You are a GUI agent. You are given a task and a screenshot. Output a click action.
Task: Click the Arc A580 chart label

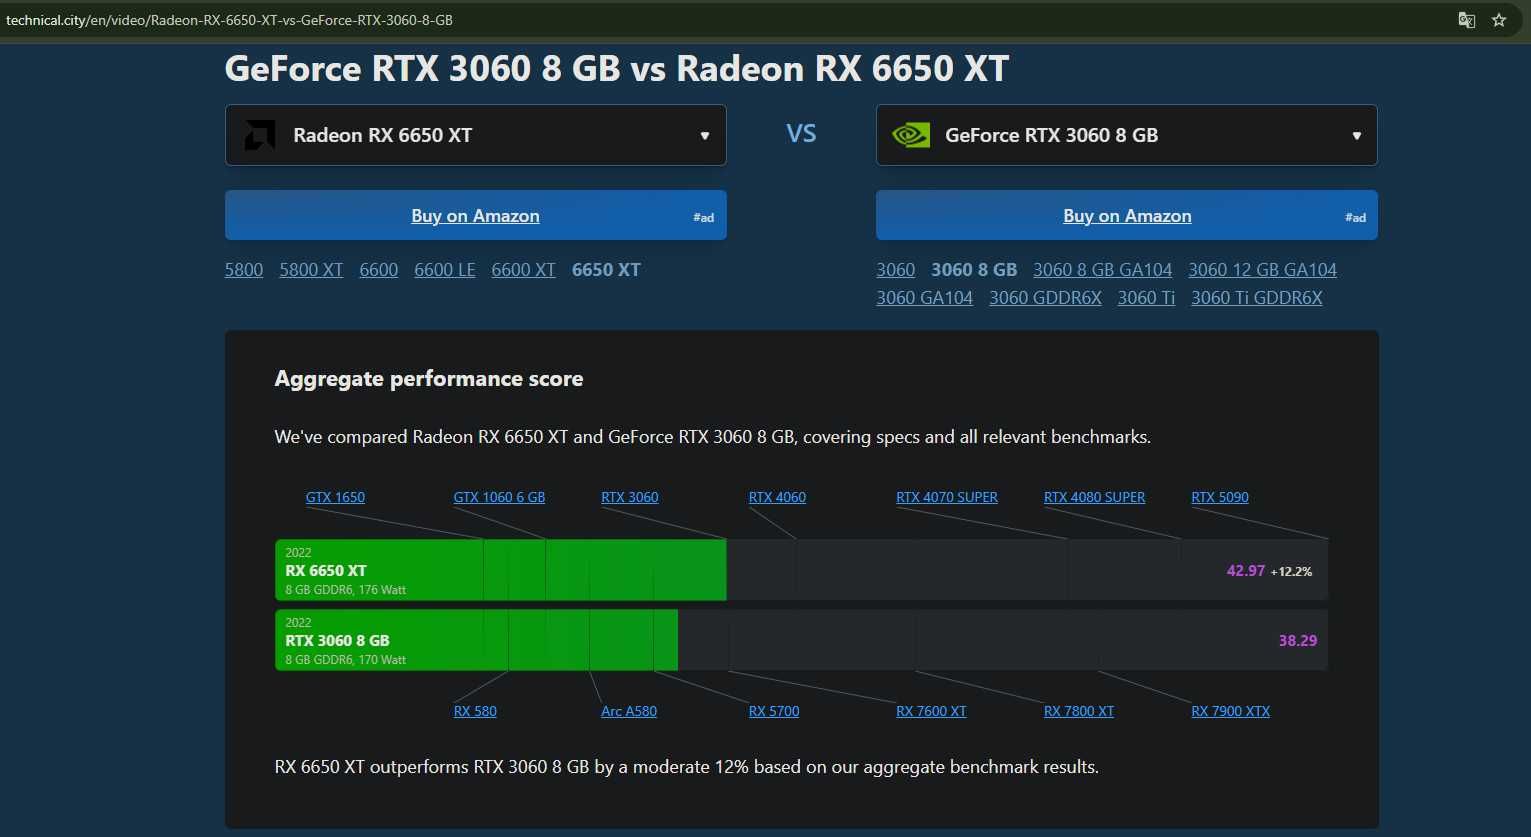click(x=629, y=711)
